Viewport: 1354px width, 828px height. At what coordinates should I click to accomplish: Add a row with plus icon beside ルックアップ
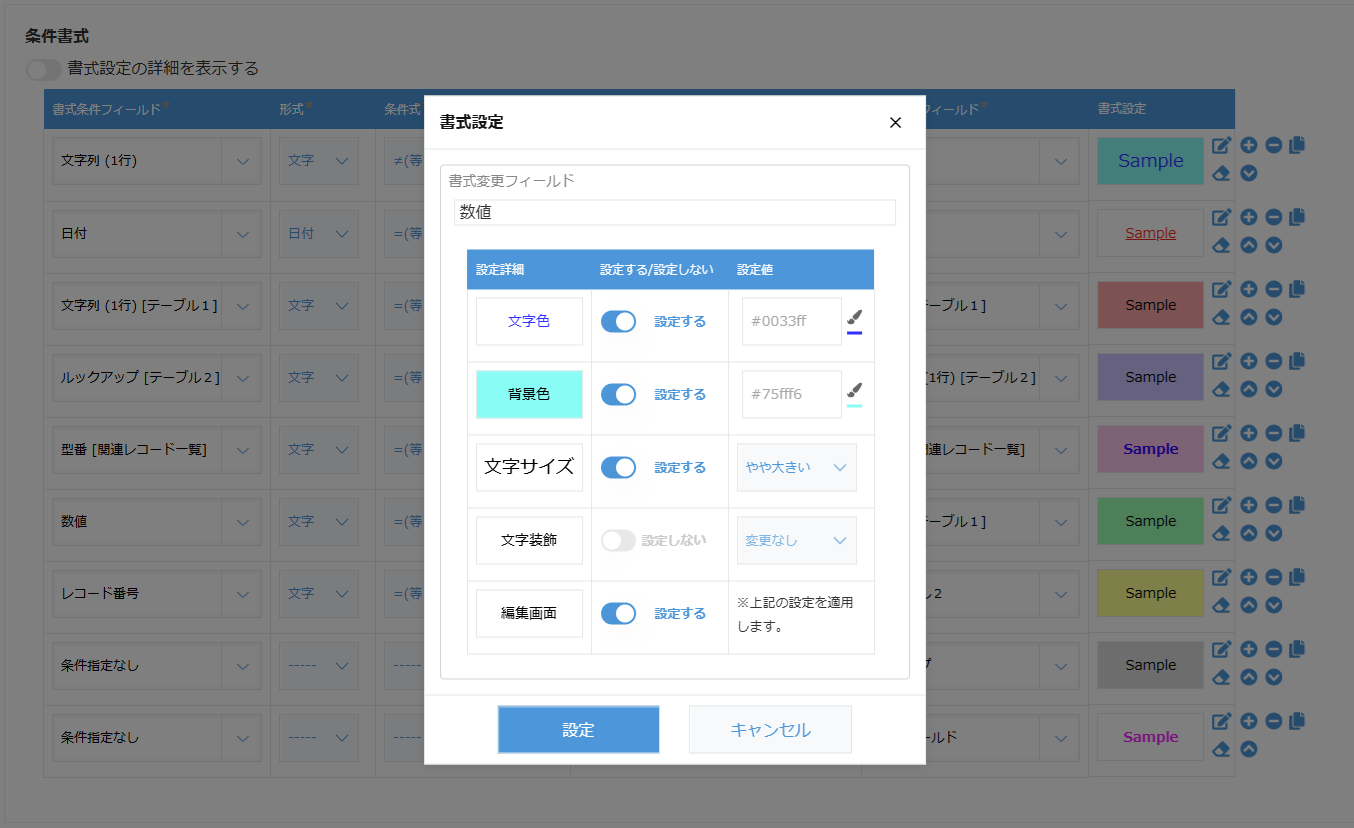click(1248, 361)
